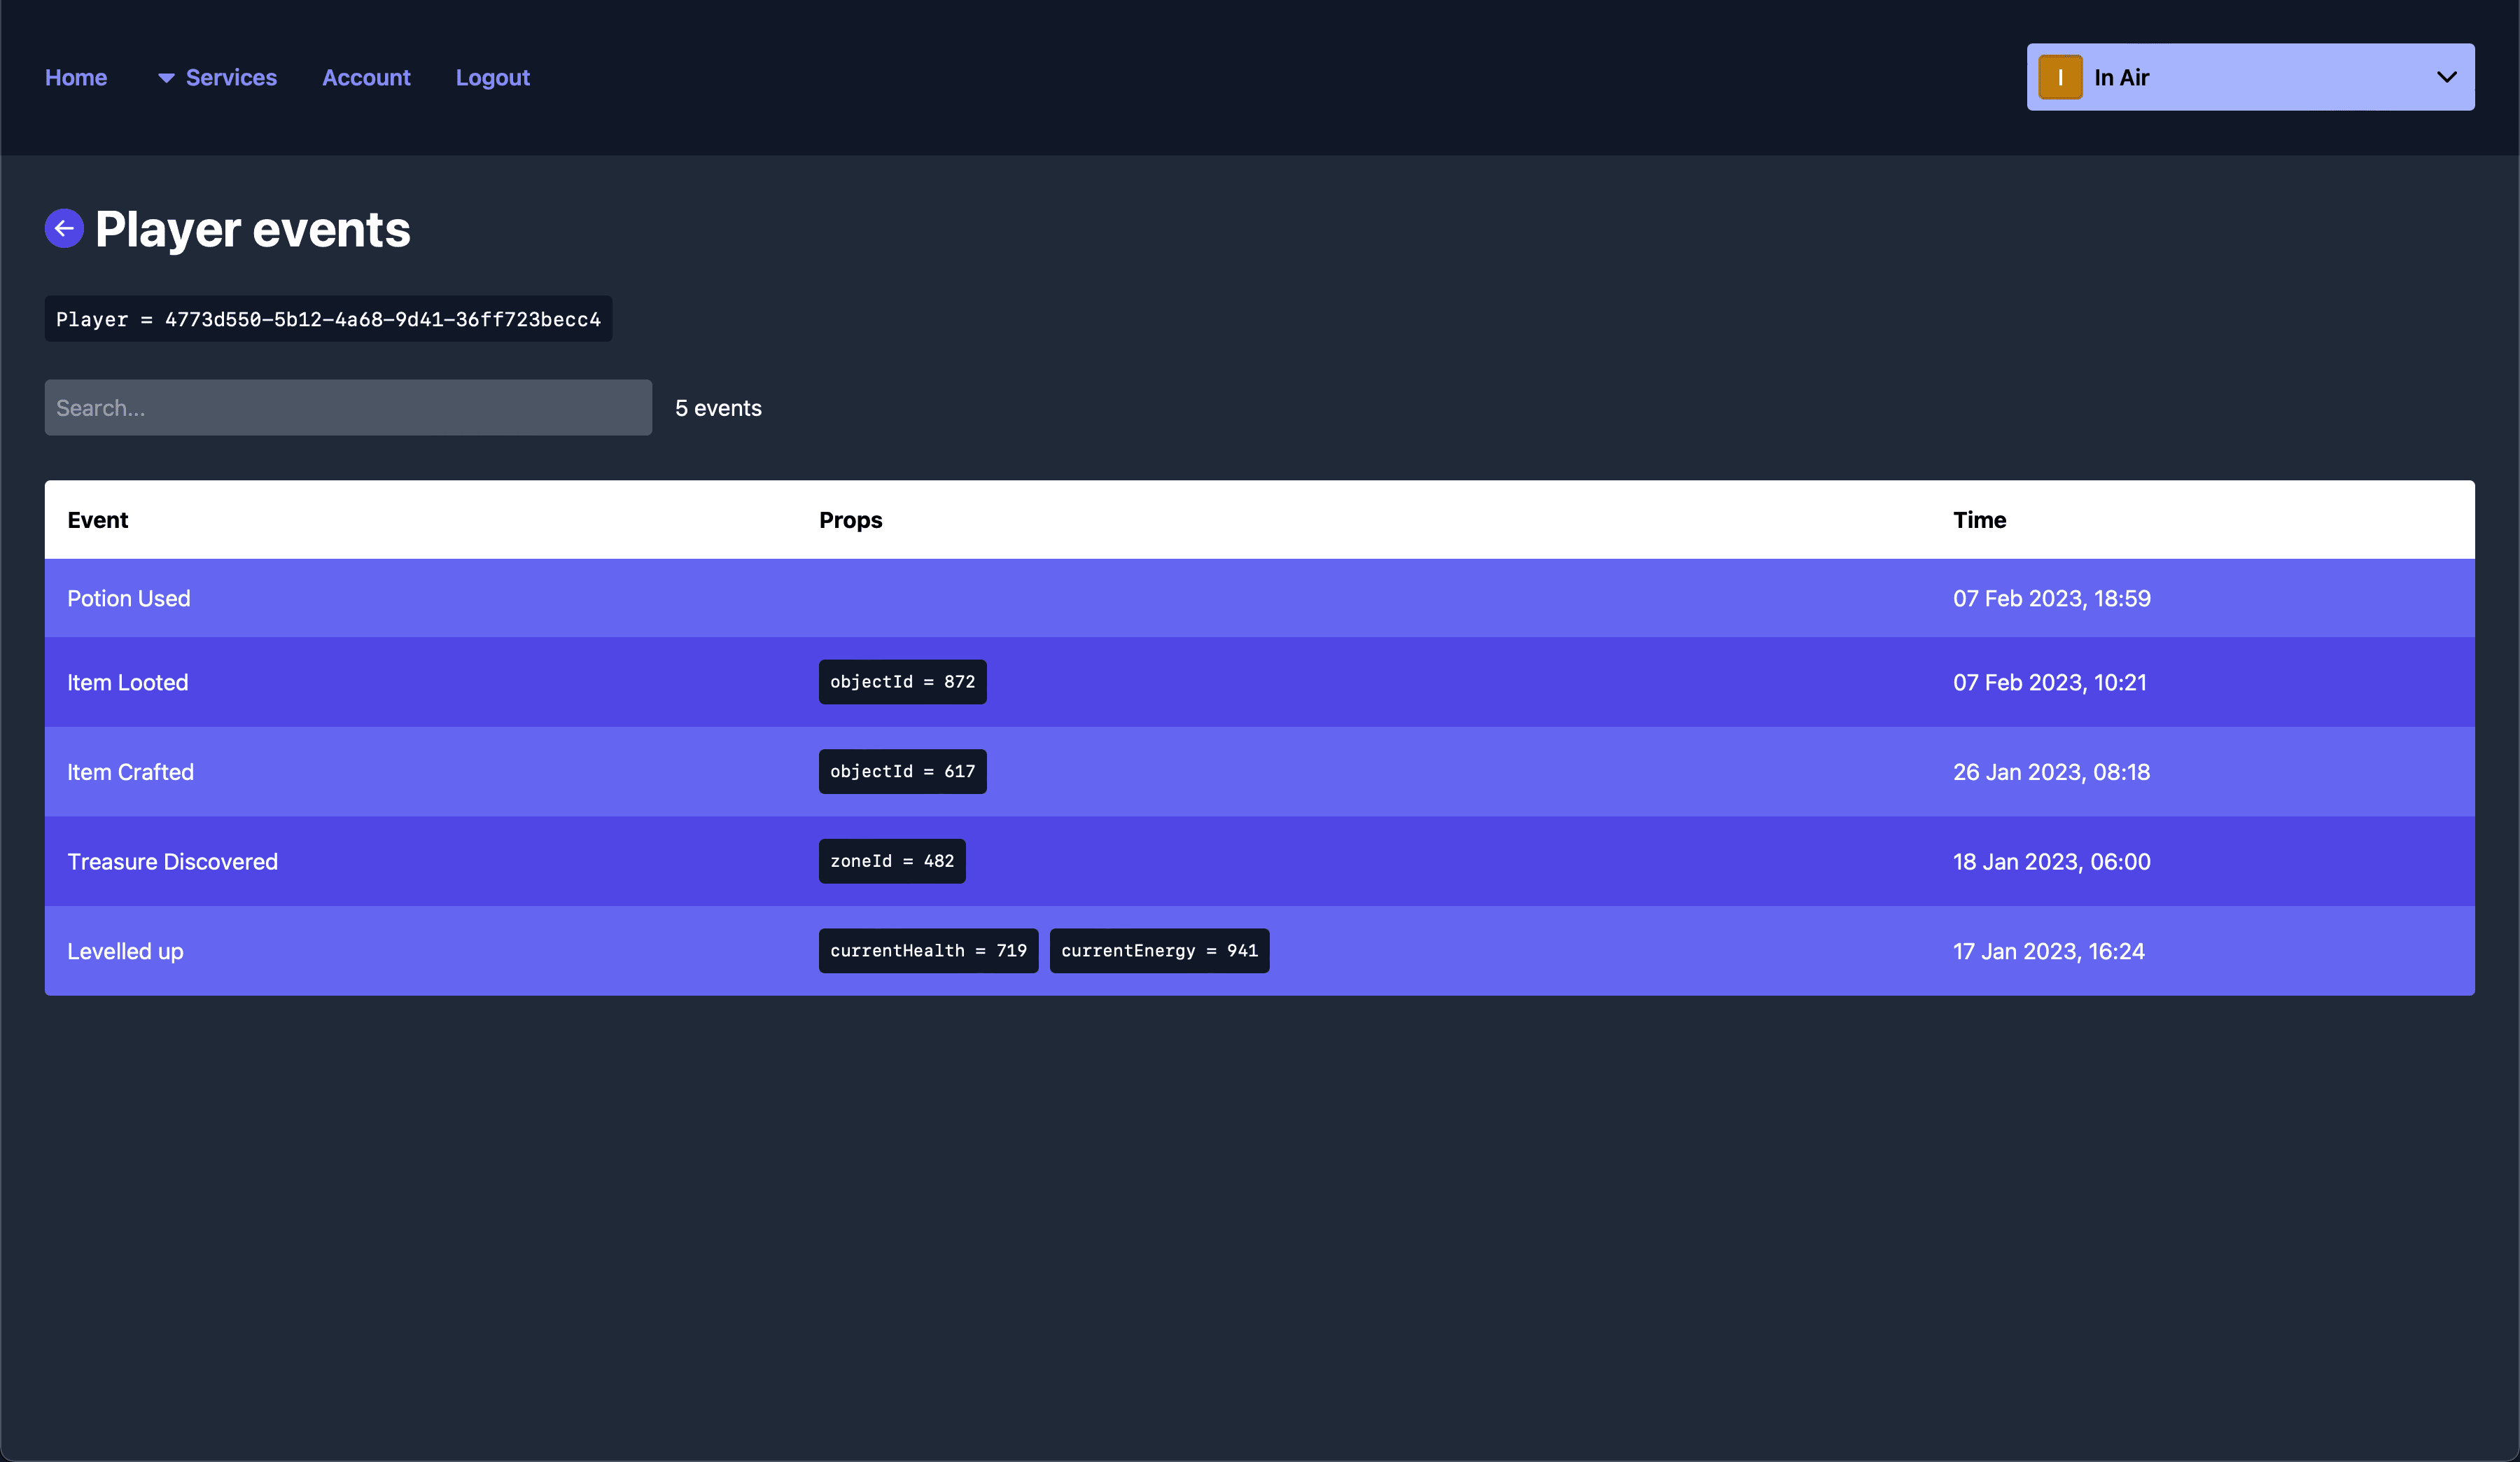Click the orange 'I' game avatar icon

[2060, 77]
